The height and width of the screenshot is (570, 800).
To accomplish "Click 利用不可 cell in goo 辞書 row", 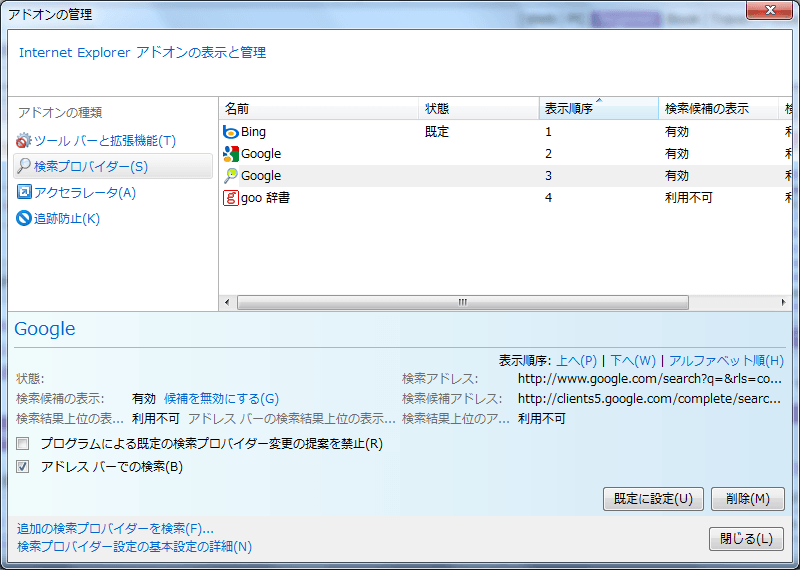I will tap(688, 198).
